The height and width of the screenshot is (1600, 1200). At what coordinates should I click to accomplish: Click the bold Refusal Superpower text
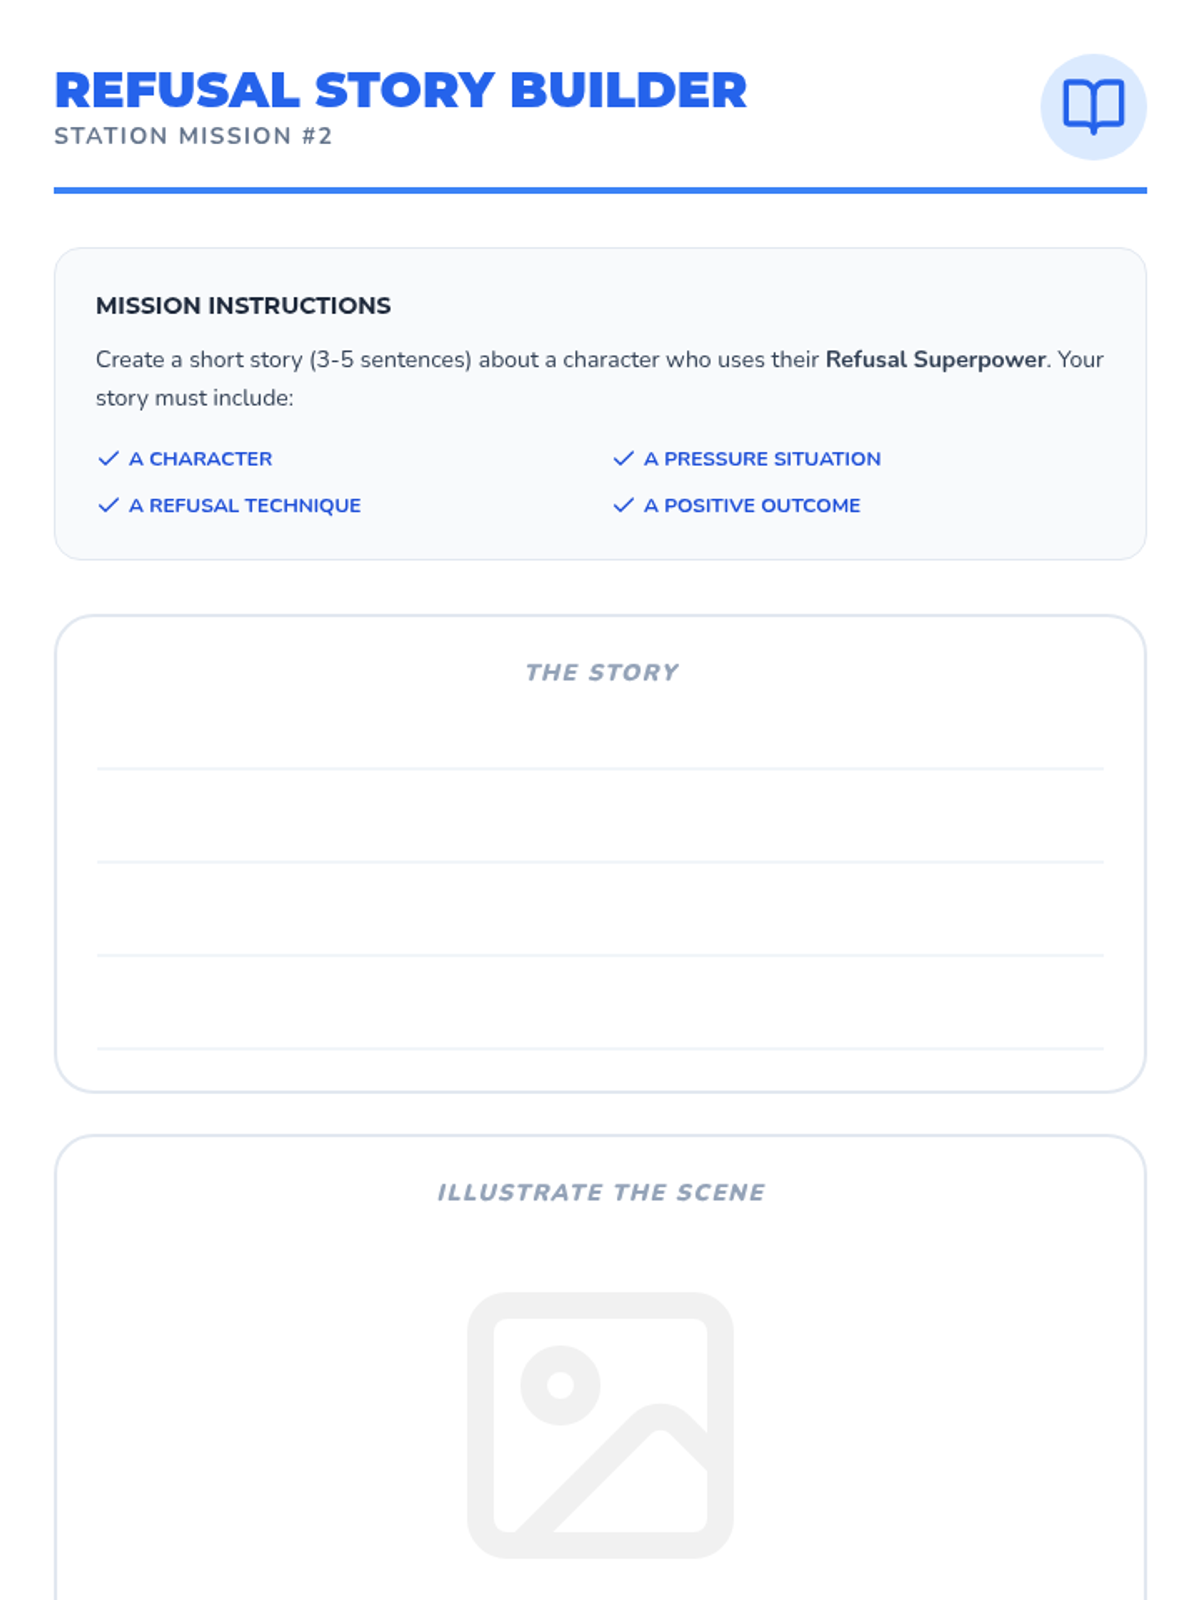coord(935,359)
